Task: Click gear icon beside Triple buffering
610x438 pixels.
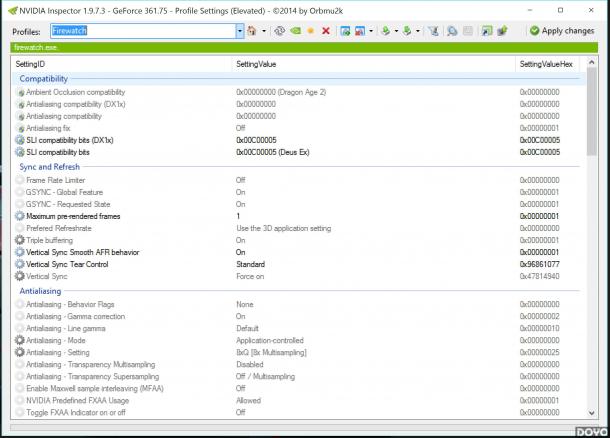Action: (19, 240)
